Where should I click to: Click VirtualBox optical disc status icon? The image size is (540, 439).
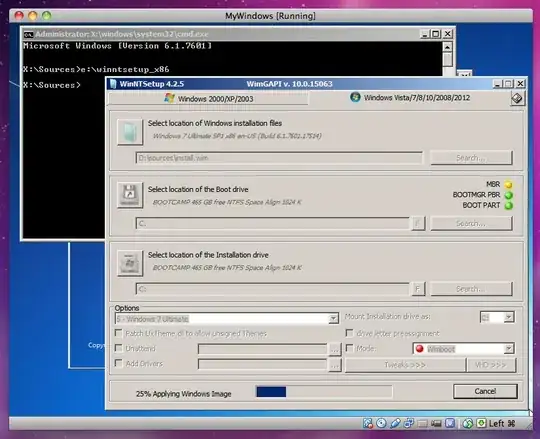[x=381, y=423]
